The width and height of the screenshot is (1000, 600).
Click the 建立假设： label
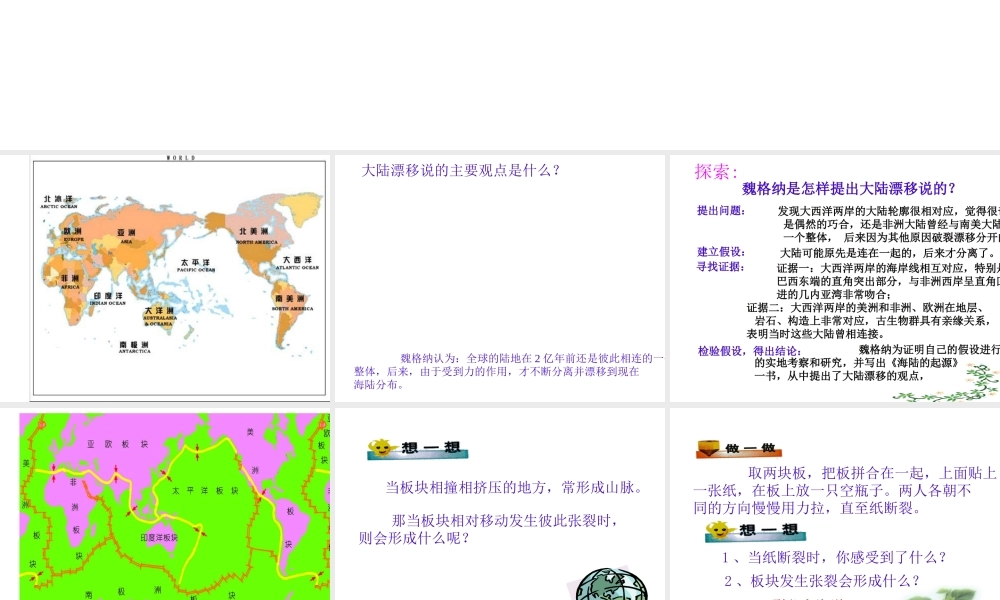tap(721, 252)
